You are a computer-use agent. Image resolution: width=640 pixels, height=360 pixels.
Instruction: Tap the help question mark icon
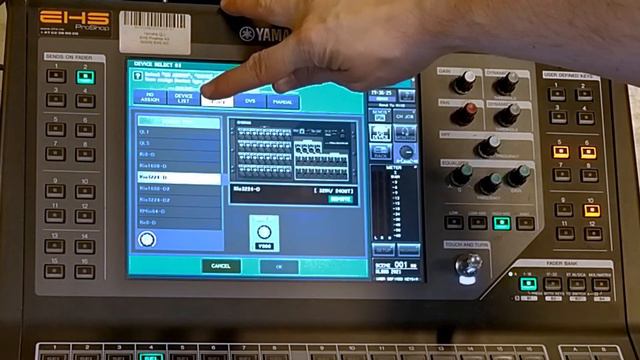138,76
